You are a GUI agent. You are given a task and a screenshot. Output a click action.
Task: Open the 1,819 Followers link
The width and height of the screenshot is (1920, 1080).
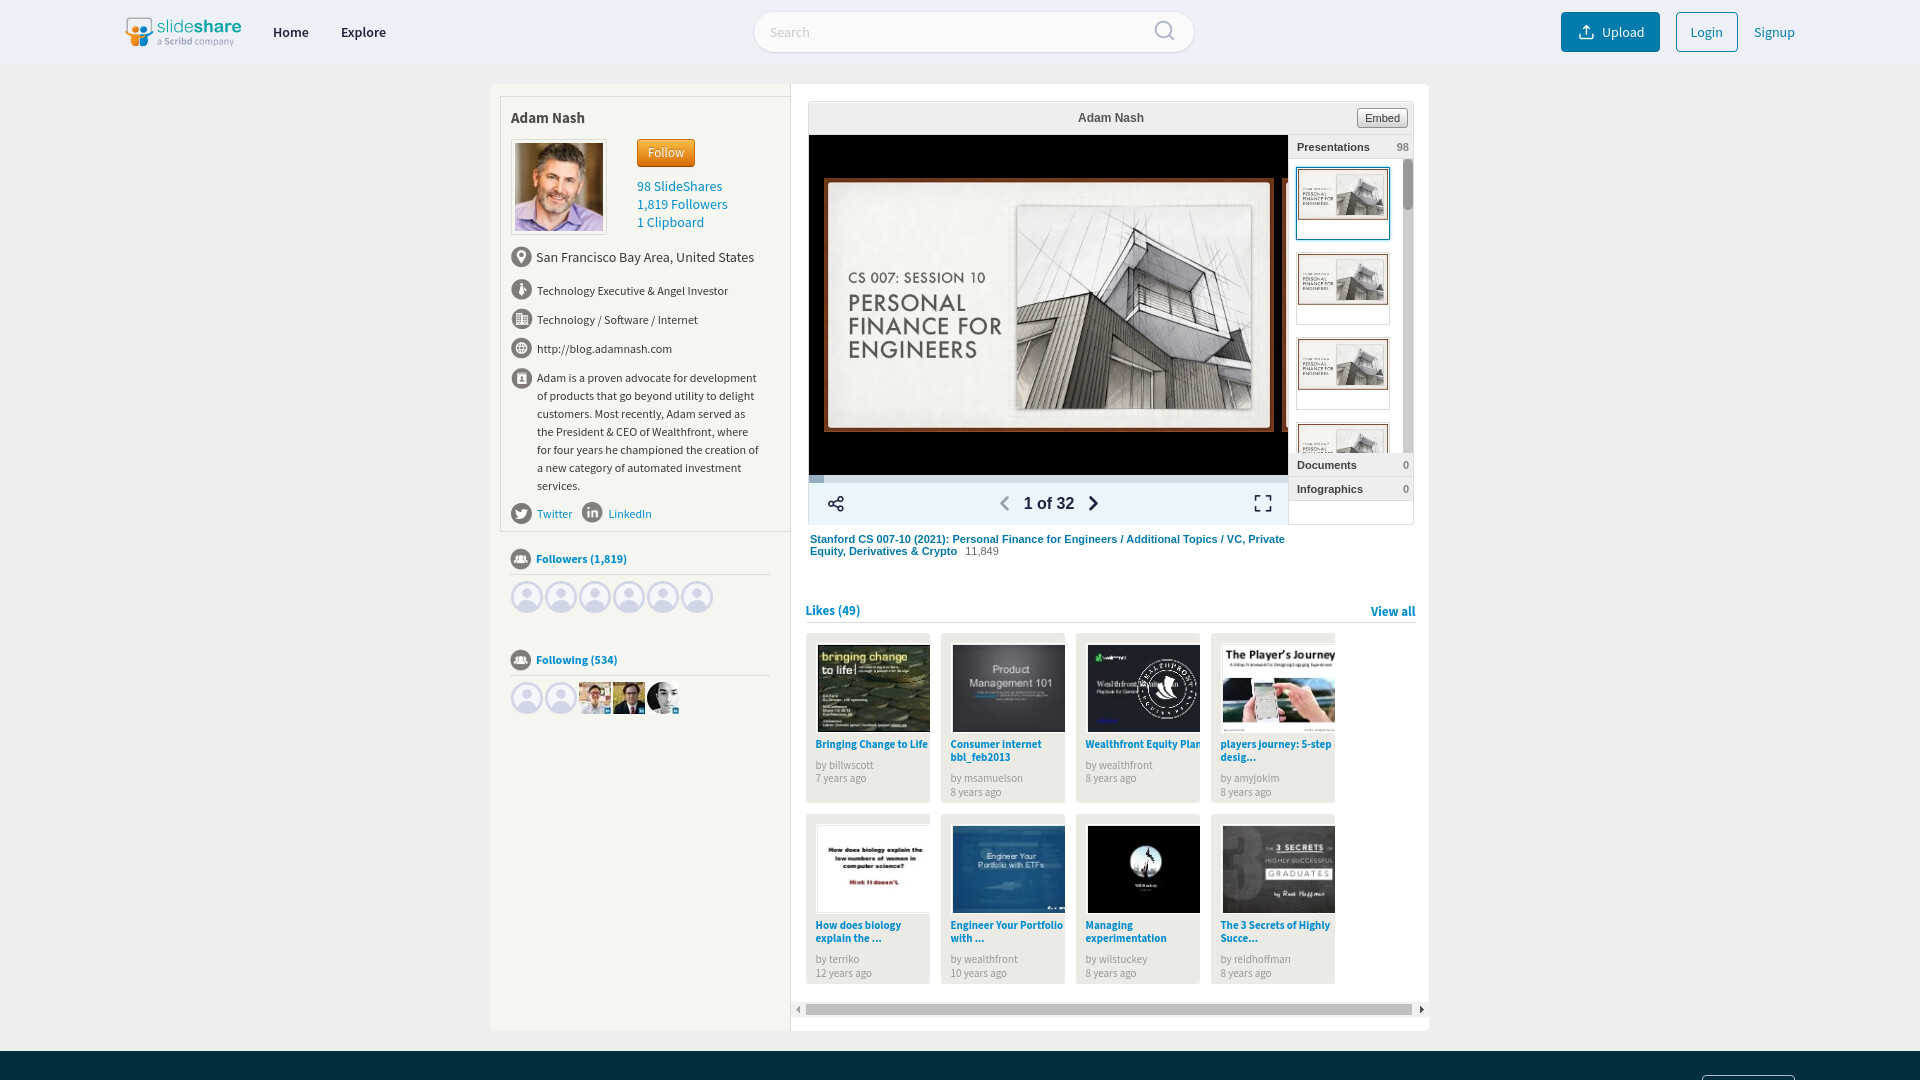(x=682, y=205)
